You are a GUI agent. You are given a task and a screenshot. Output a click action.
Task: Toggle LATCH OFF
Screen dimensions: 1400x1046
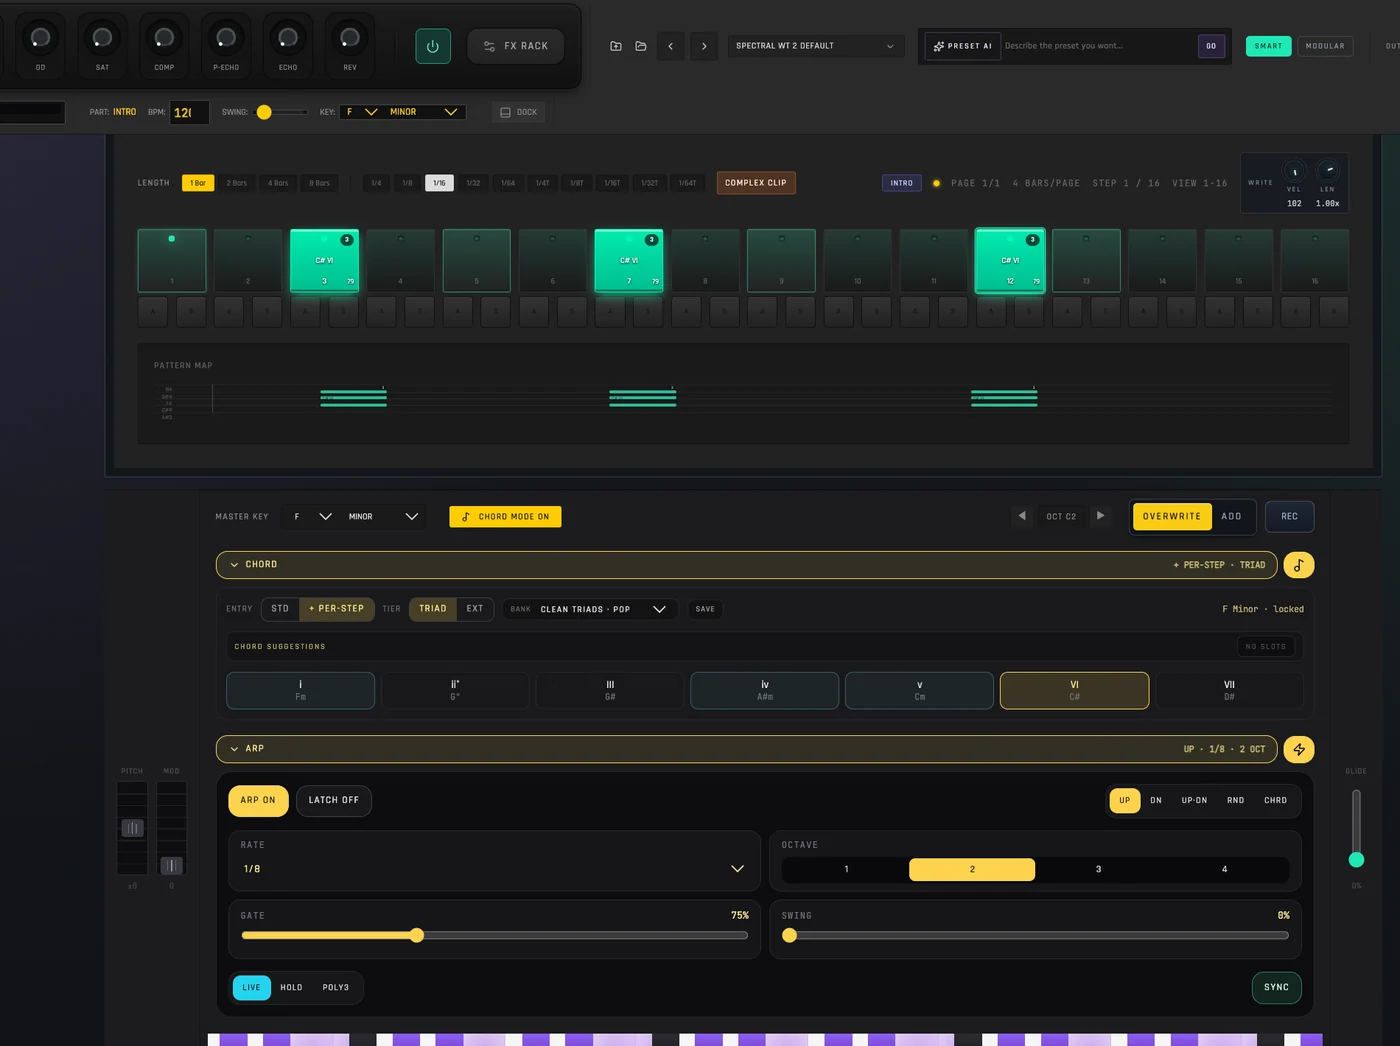point(334,800)
